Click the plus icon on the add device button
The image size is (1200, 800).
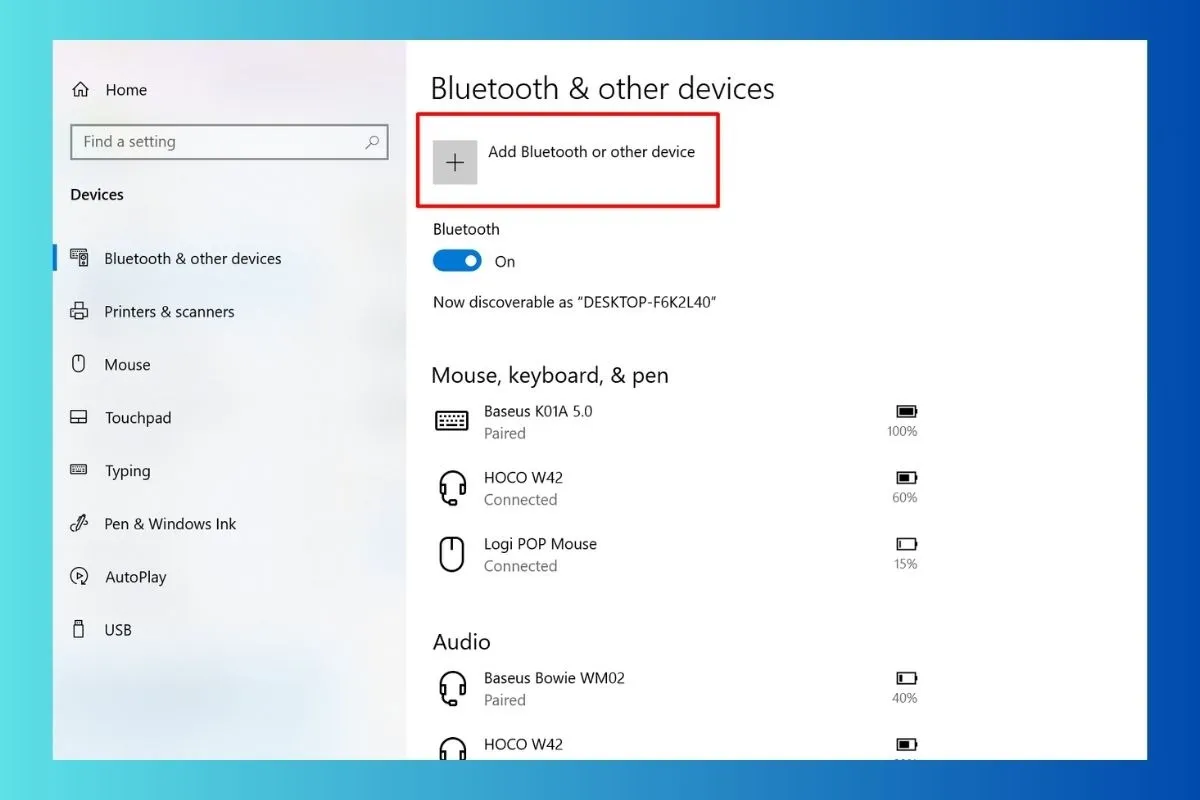tap(455, 161)
